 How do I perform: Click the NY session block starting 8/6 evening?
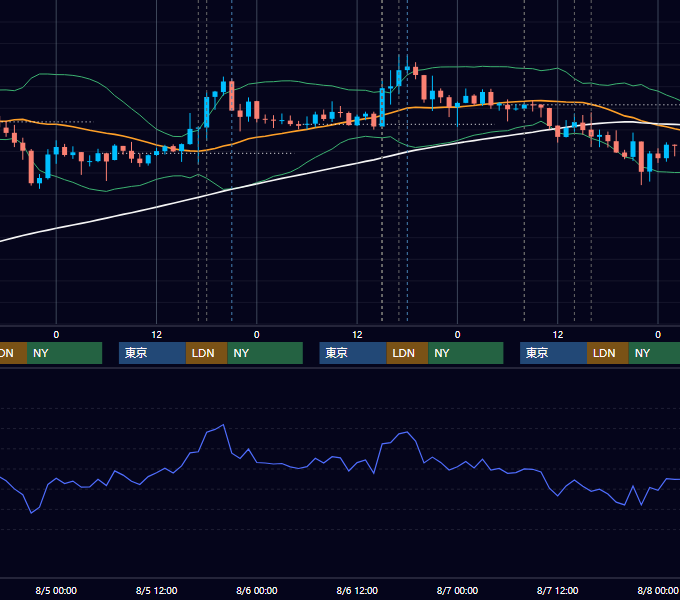coord(466,353)
